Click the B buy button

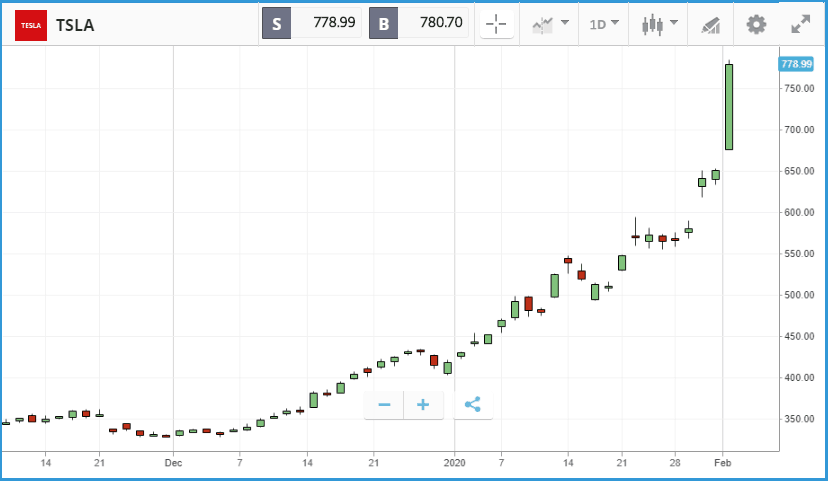383,23
